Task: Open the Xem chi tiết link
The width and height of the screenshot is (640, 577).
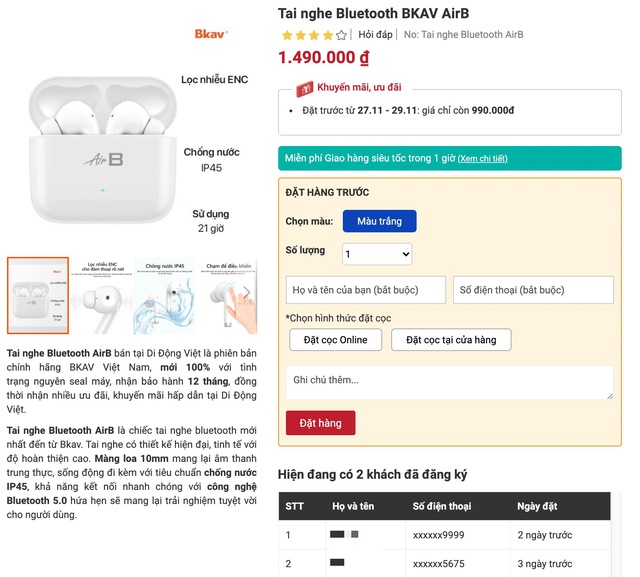Action: coord(482,159)
